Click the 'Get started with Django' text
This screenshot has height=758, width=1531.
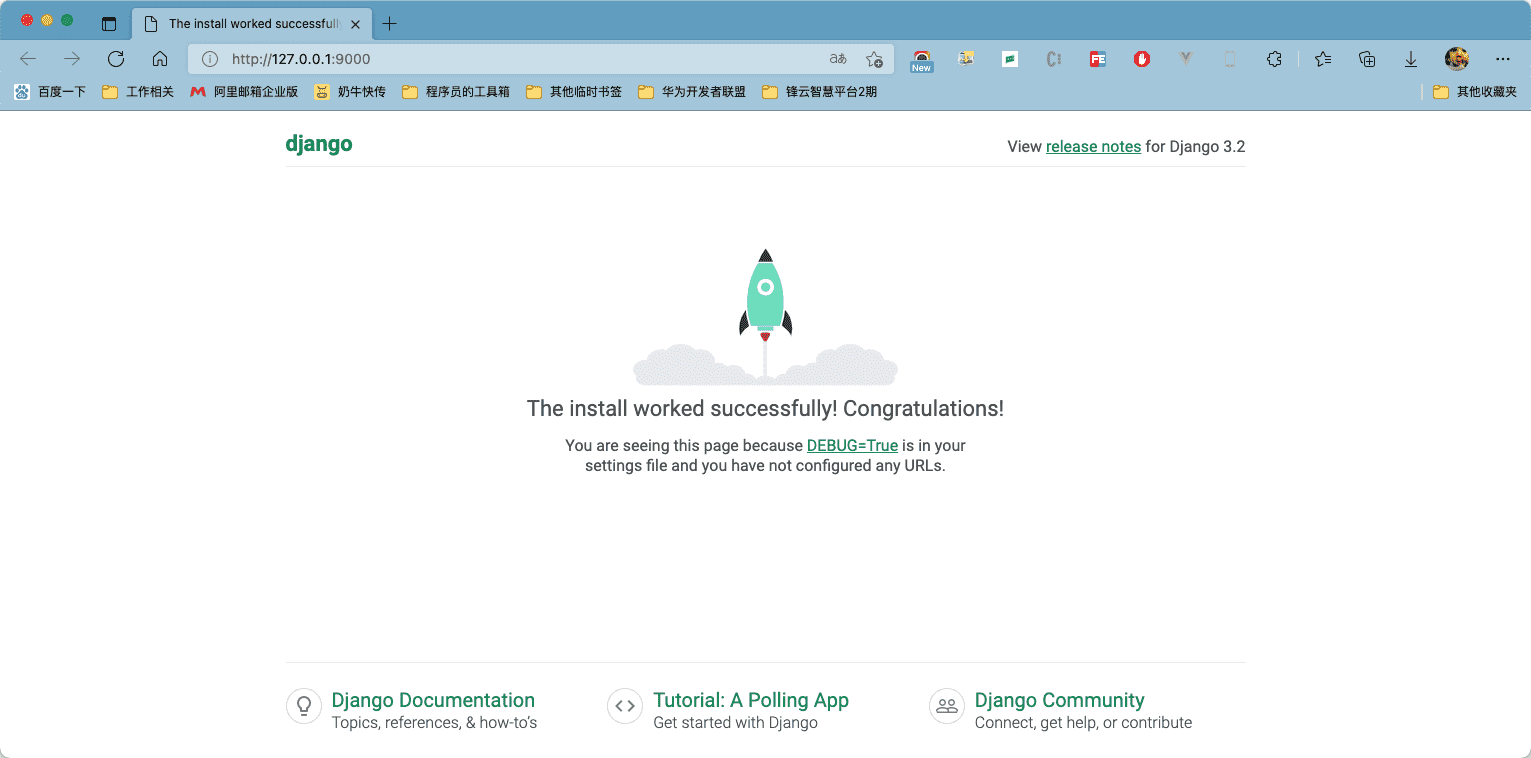tap(735, 723)
